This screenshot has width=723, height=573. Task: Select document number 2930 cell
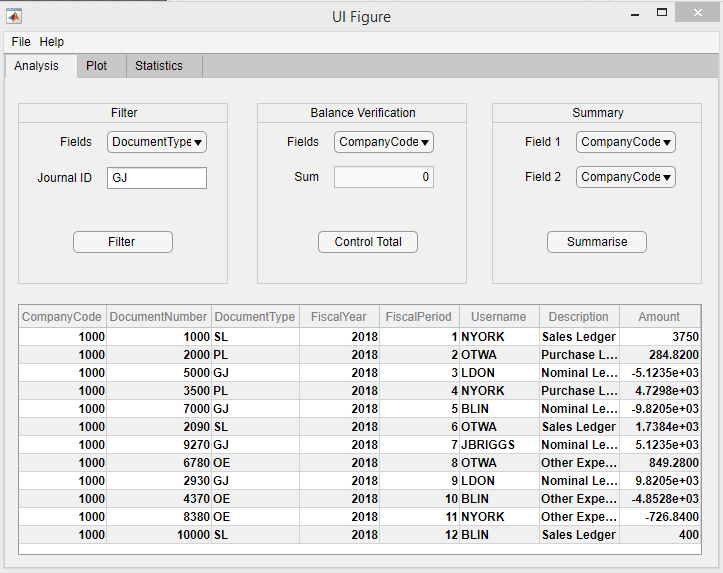pos(159,481)
